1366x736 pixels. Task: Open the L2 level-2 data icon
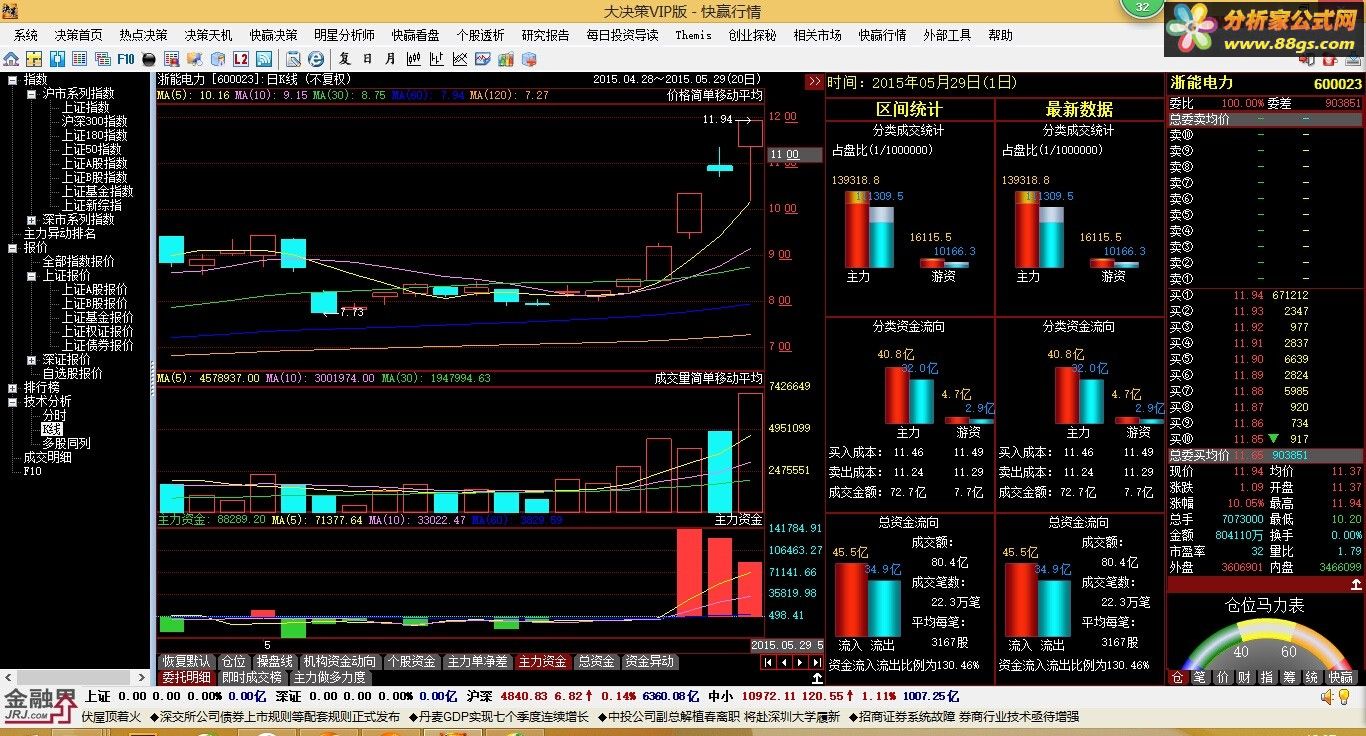[x=241, y=59]
